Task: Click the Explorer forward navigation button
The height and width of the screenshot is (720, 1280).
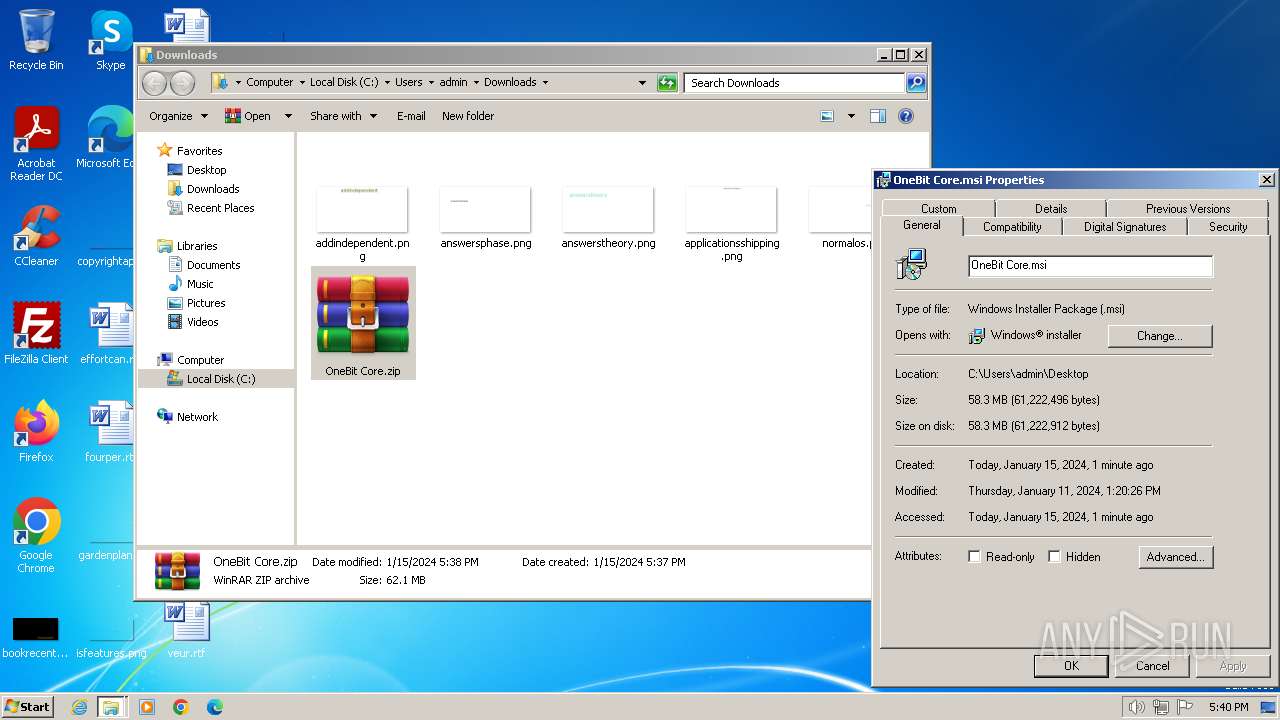Action: pos(182,83)
